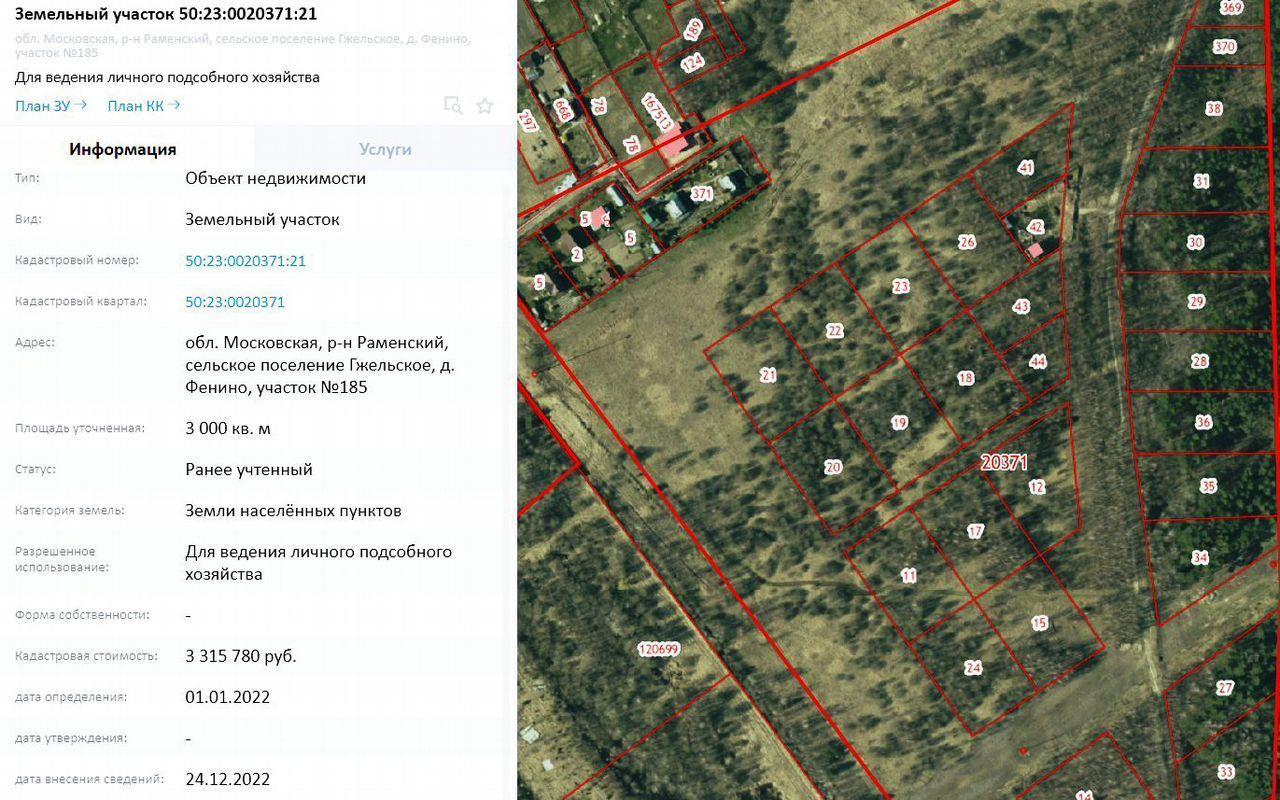
Task: Select parcel 22 on the map
Action: tap(835, 332)
